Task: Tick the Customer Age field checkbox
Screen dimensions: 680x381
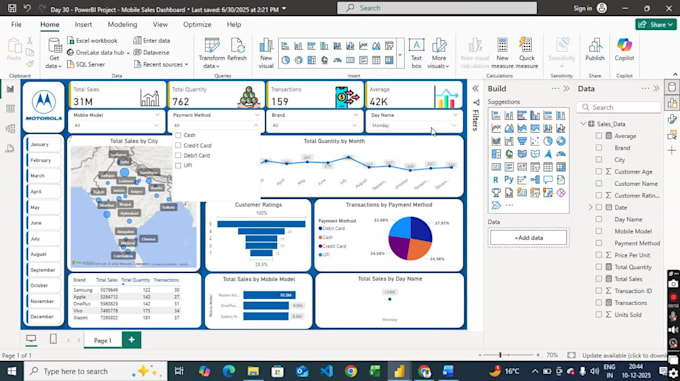Action: click(598, 172)
